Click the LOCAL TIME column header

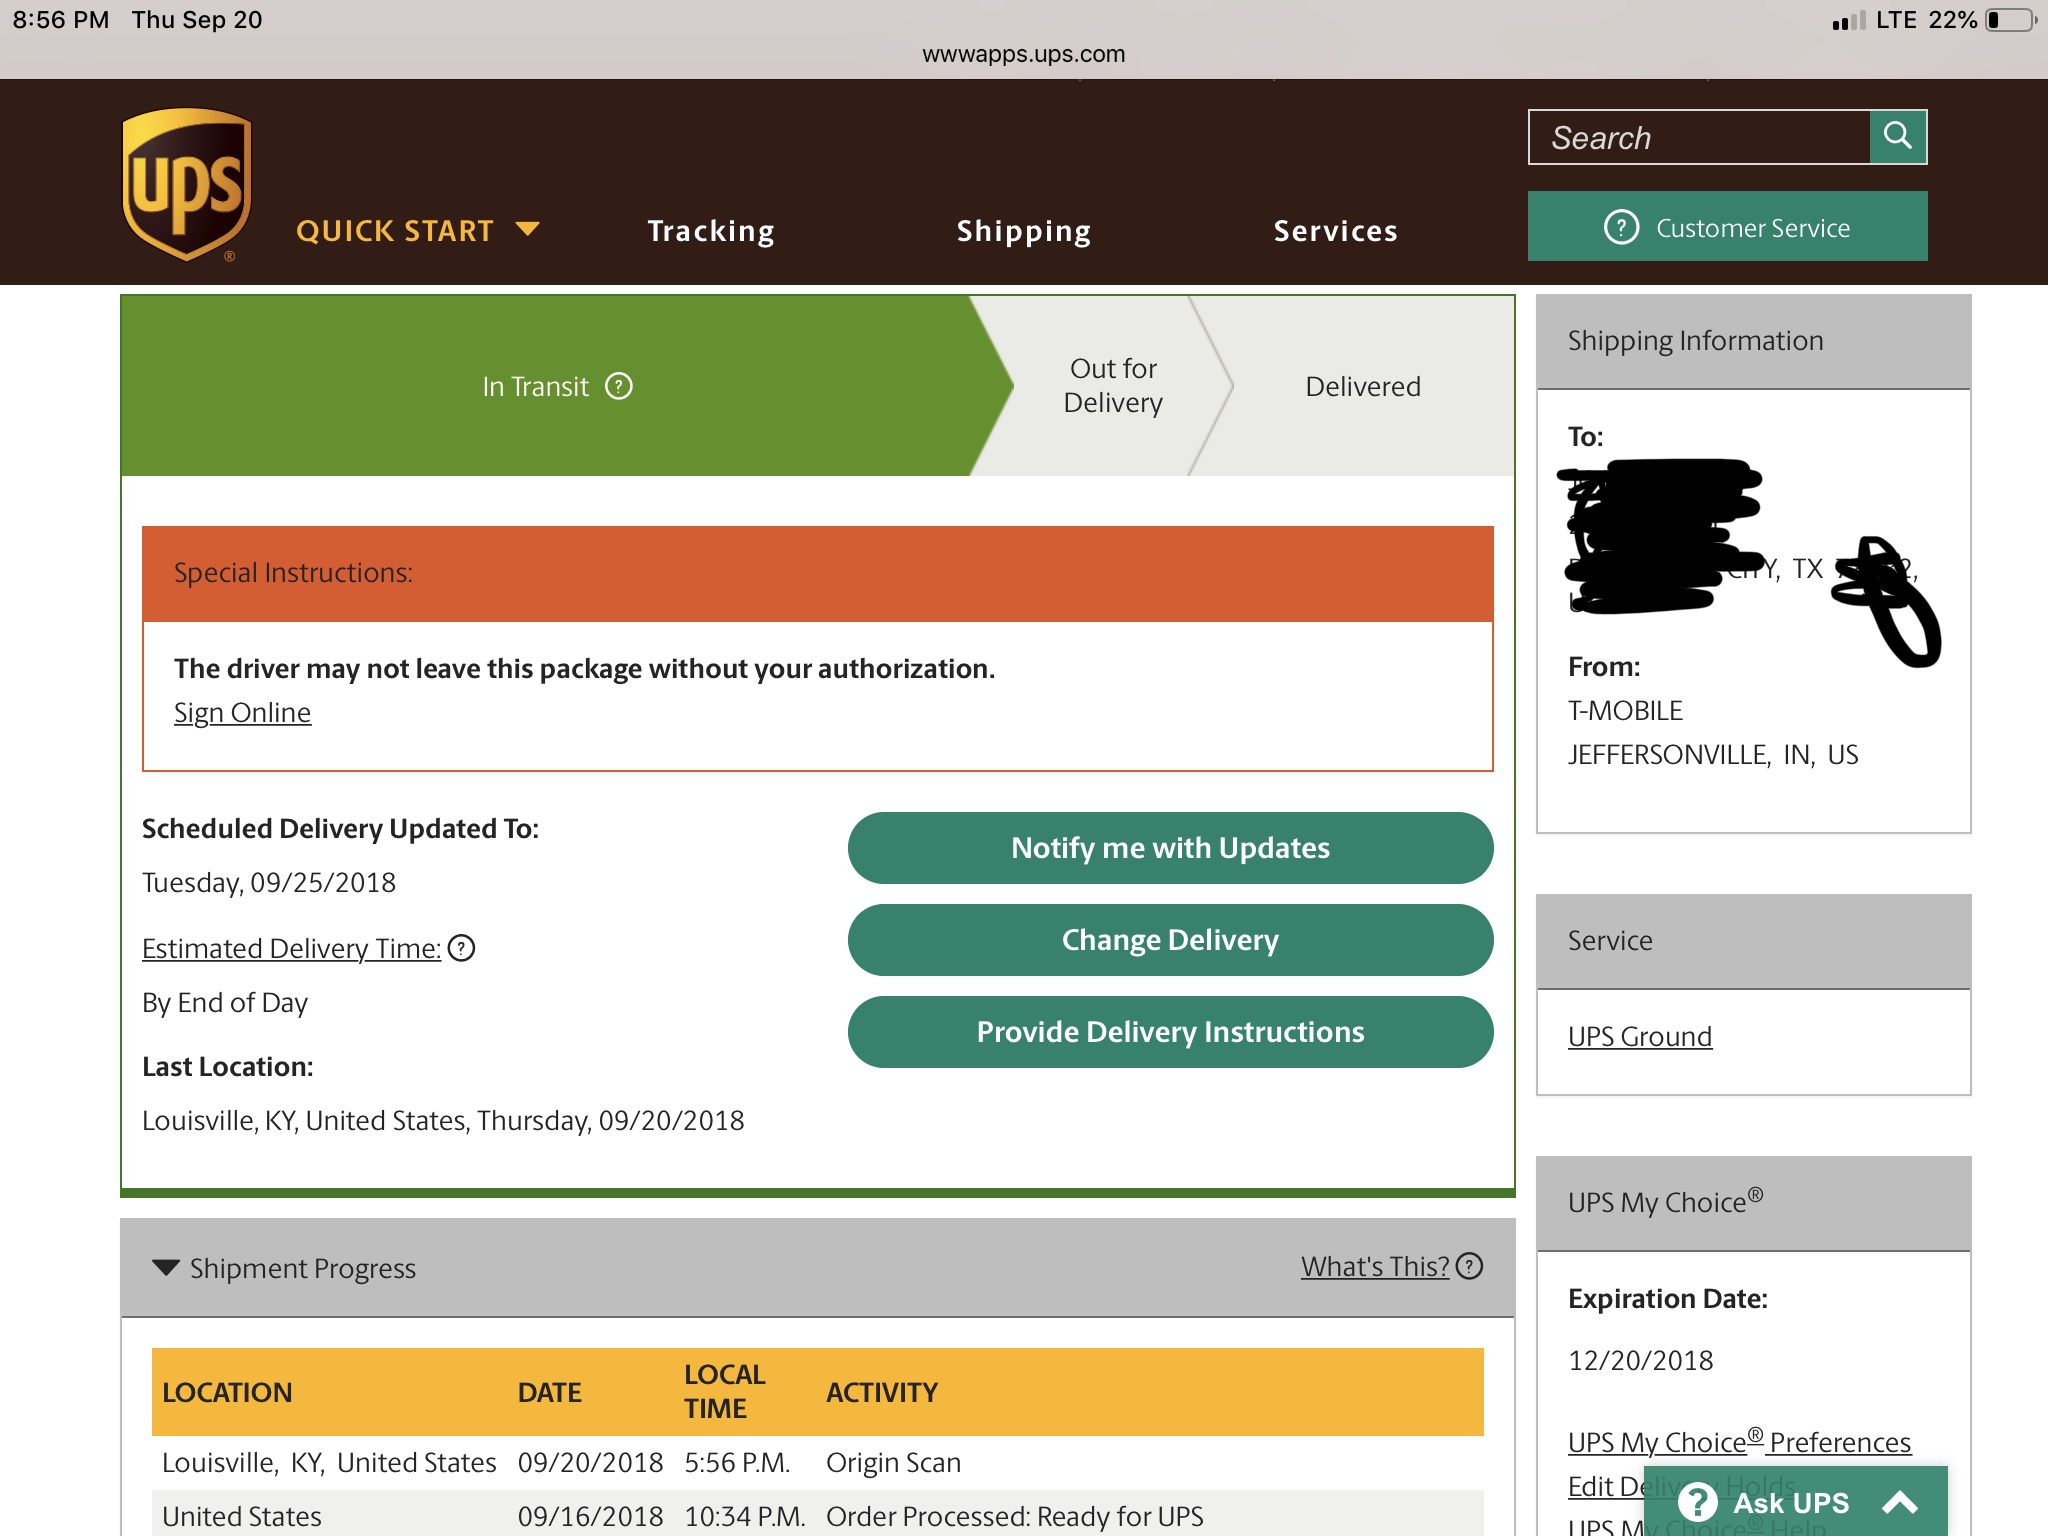[725, 1391]
